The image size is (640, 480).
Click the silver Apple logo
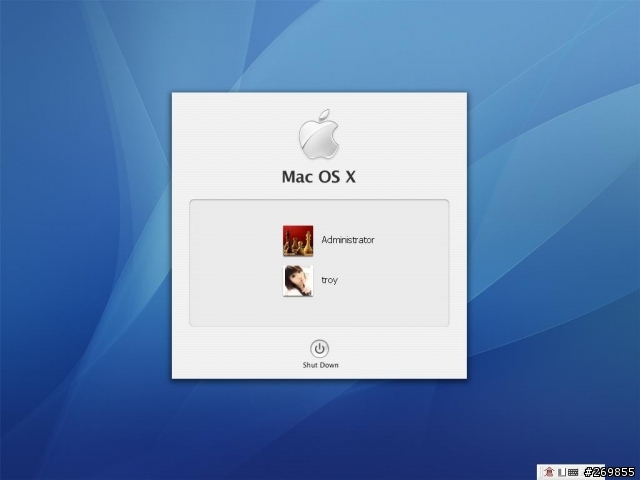click(319, 134)
